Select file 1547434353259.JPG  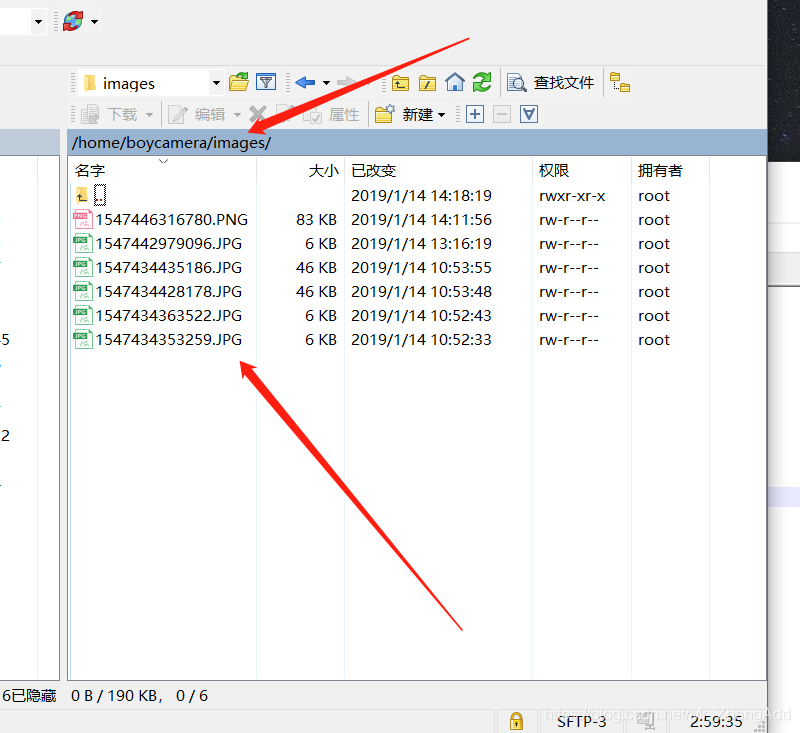tap(168, 339)
